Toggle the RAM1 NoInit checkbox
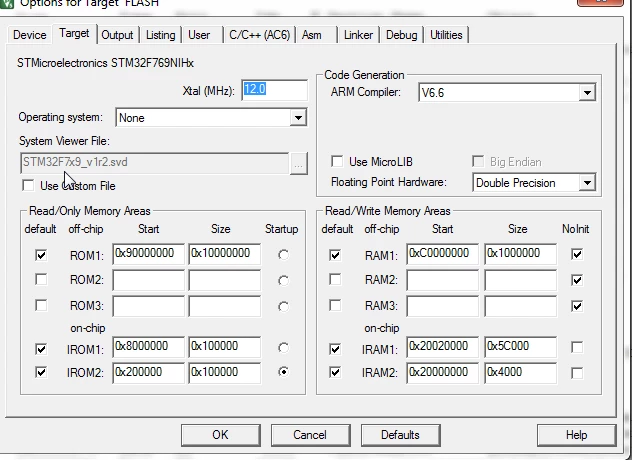Image resolution: width=632 pixels, height=460 pixels. (x=577, y=254)
